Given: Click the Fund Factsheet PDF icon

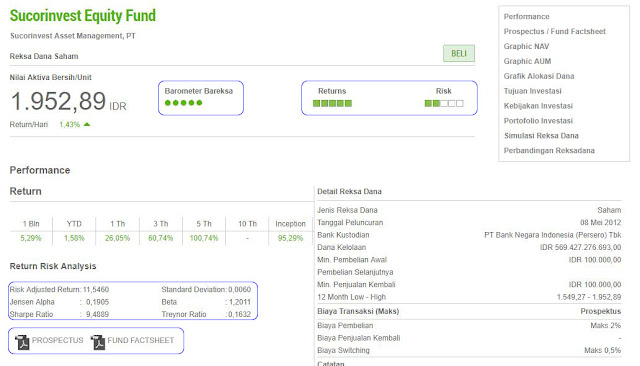Looking at the screenshot, I should pyautogui.click(x=98, y=342).
